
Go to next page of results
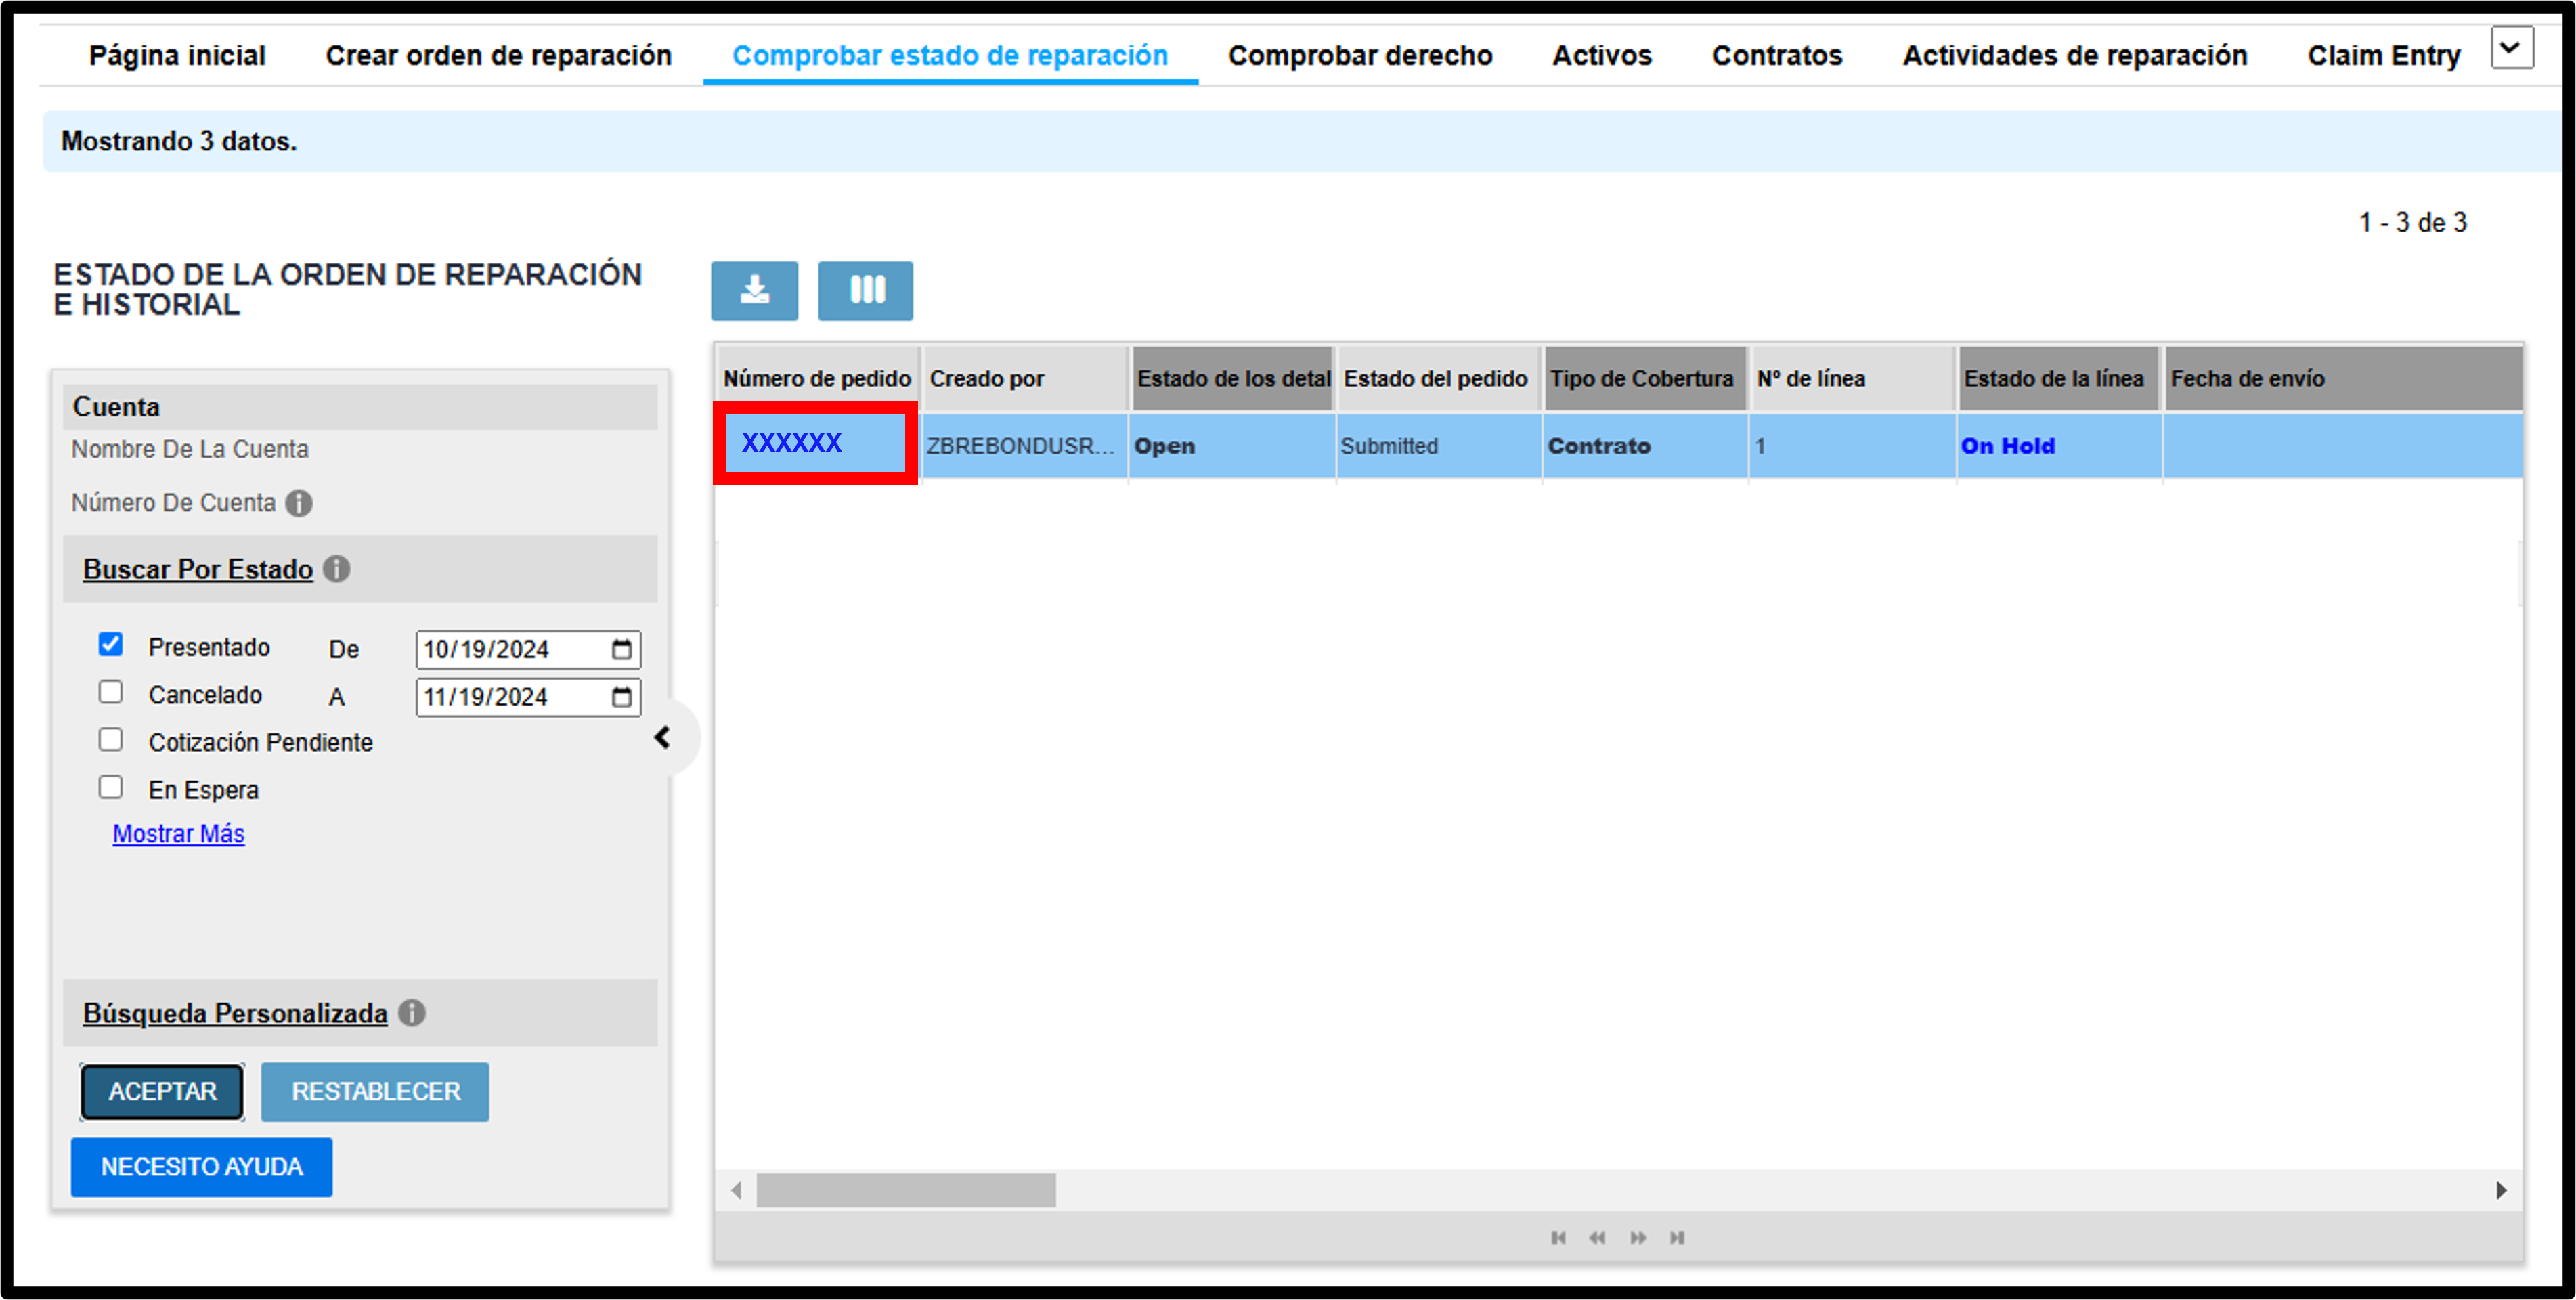point(1638,1238)
